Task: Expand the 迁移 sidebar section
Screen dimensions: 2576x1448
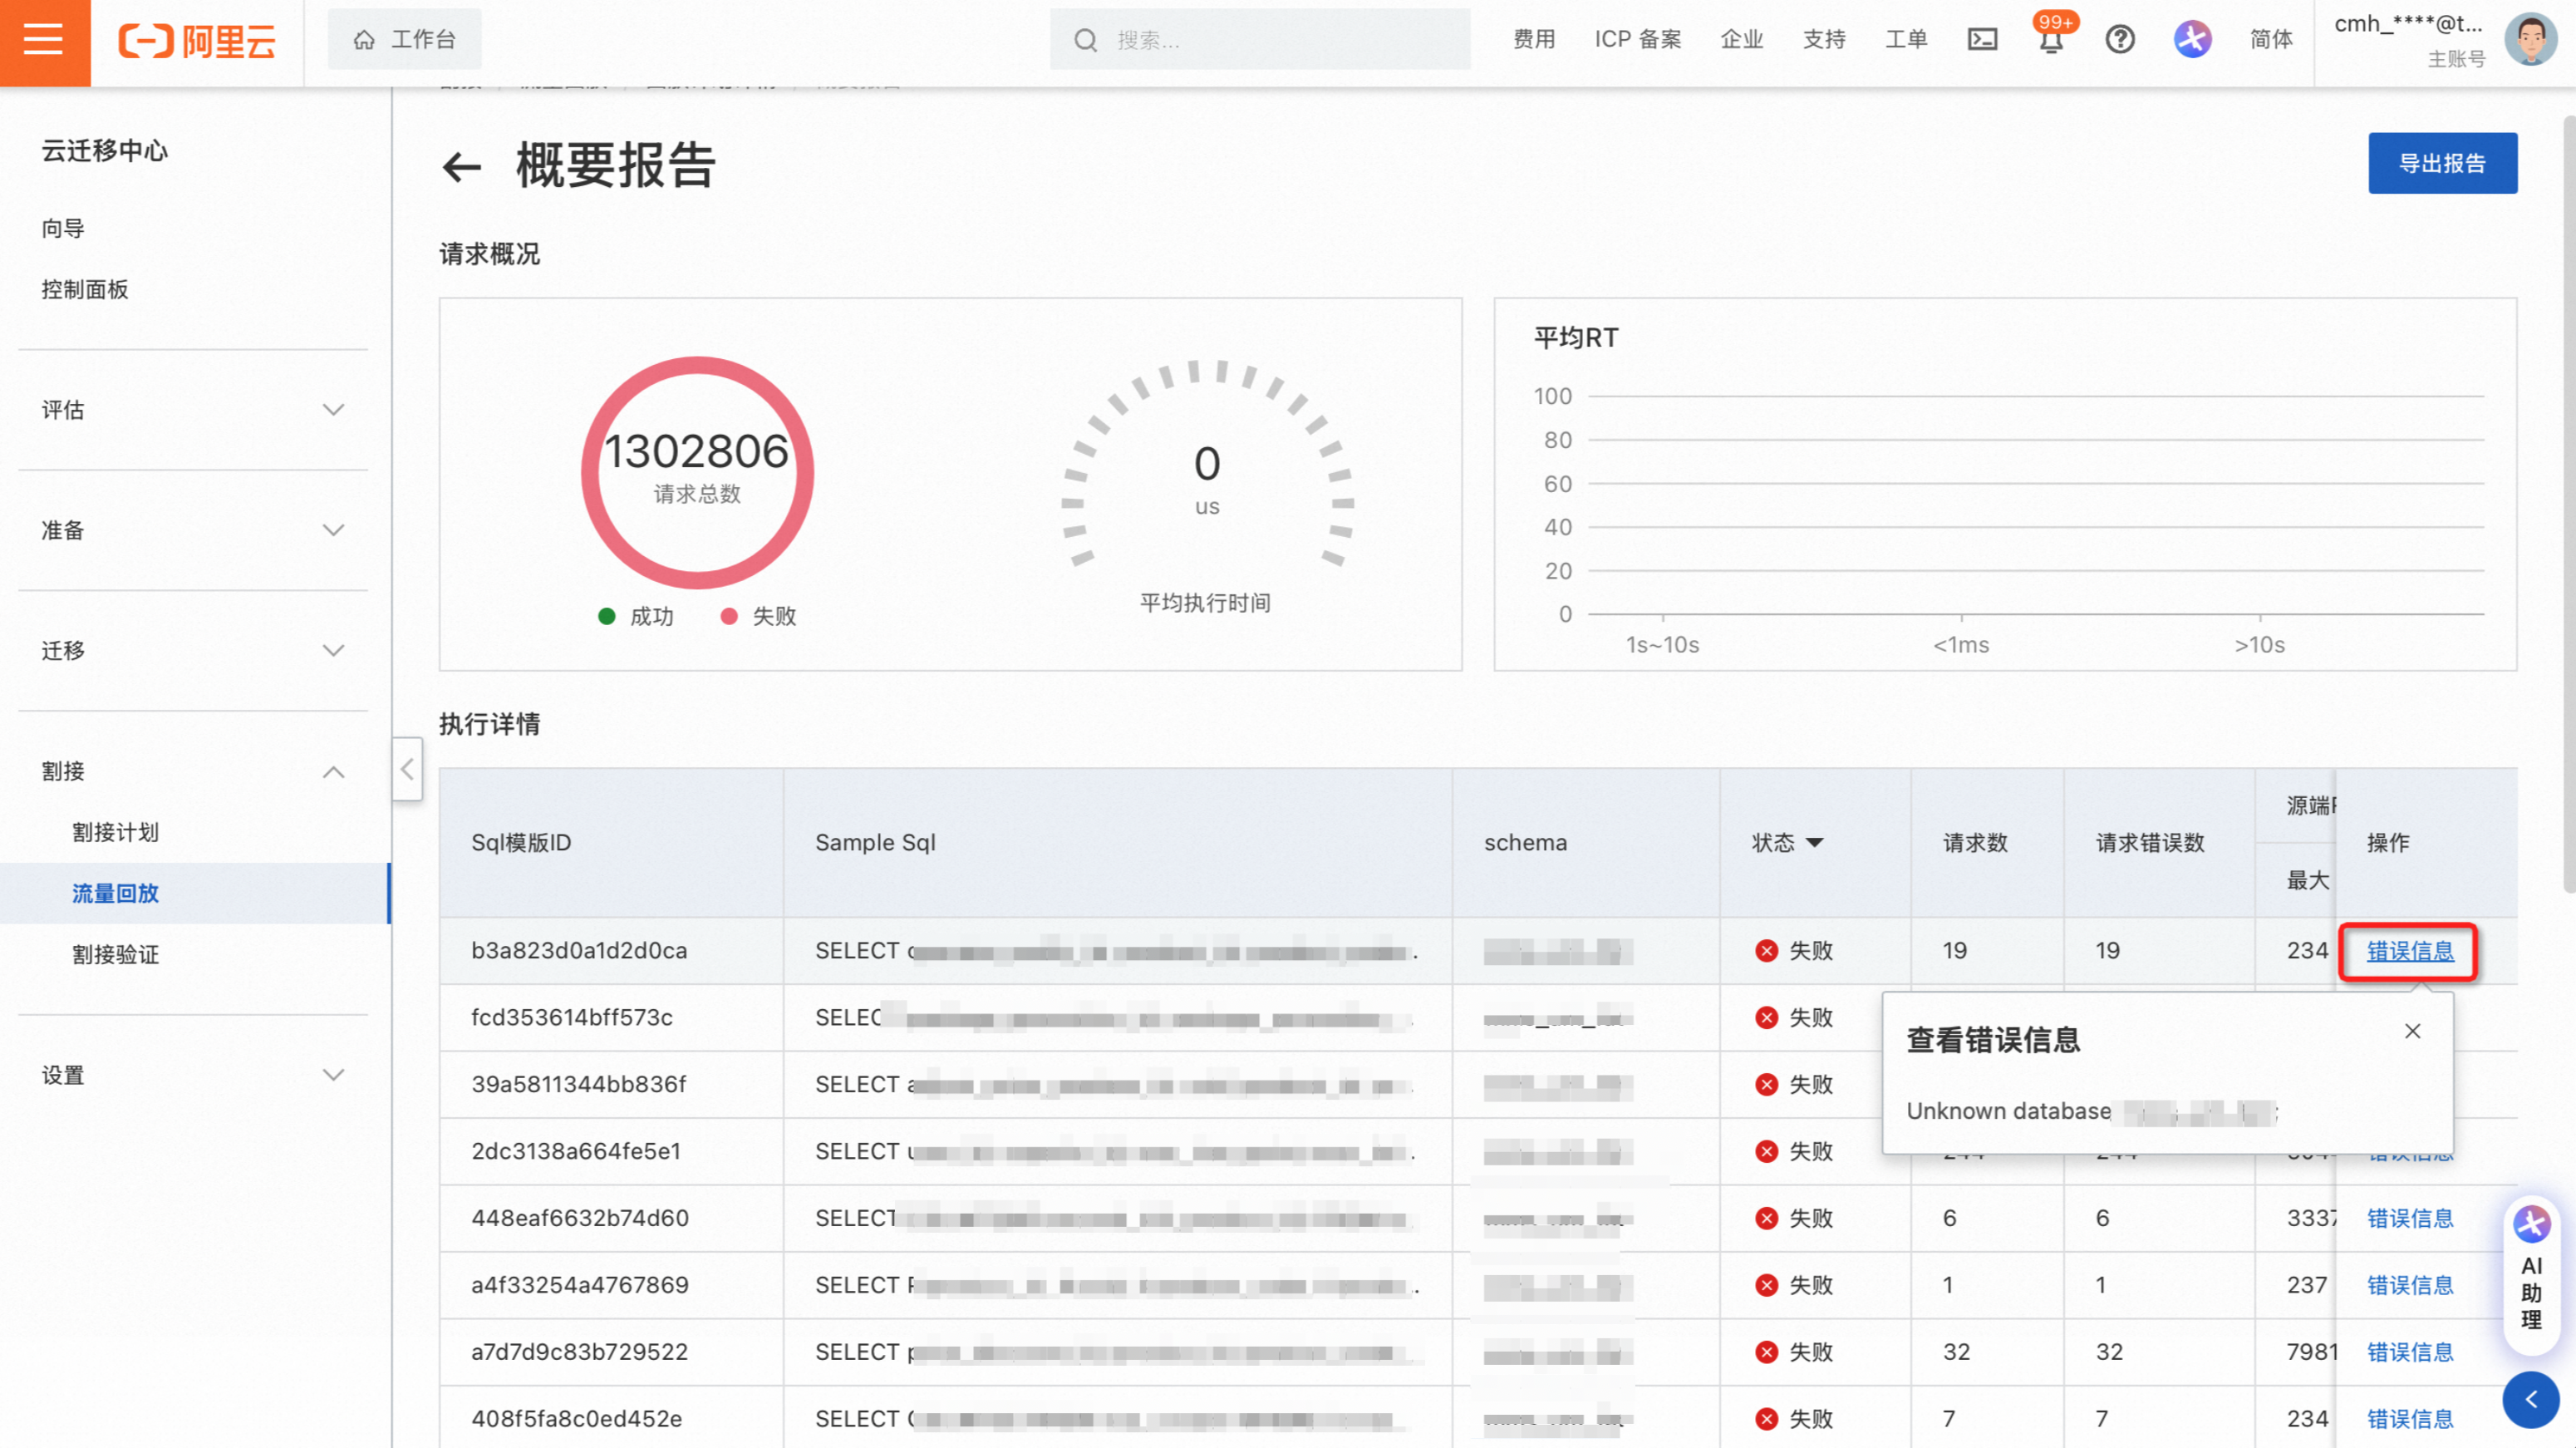Action: 193,651
